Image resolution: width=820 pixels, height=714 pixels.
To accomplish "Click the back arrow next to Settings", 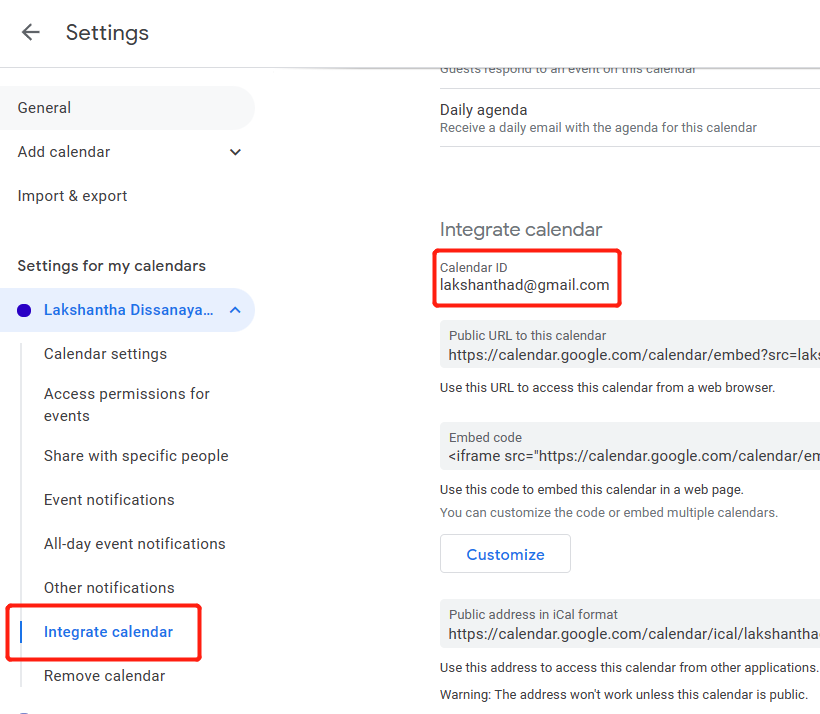I will click(31, 32).
